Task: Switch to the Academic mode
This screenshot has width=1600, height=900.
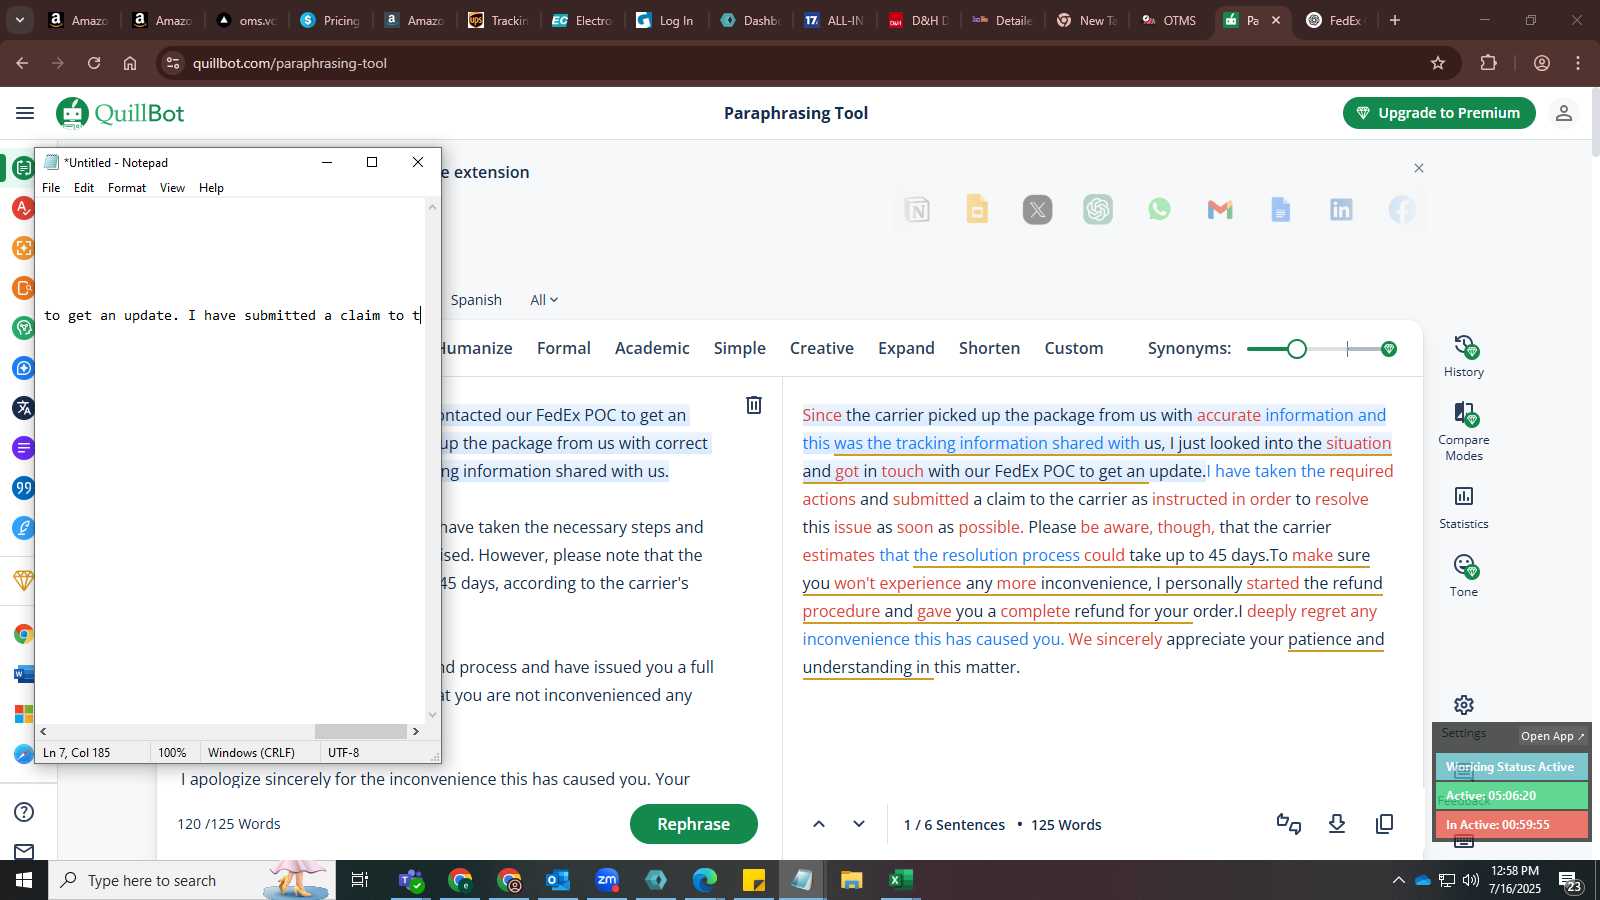Action: click(652, 348)
